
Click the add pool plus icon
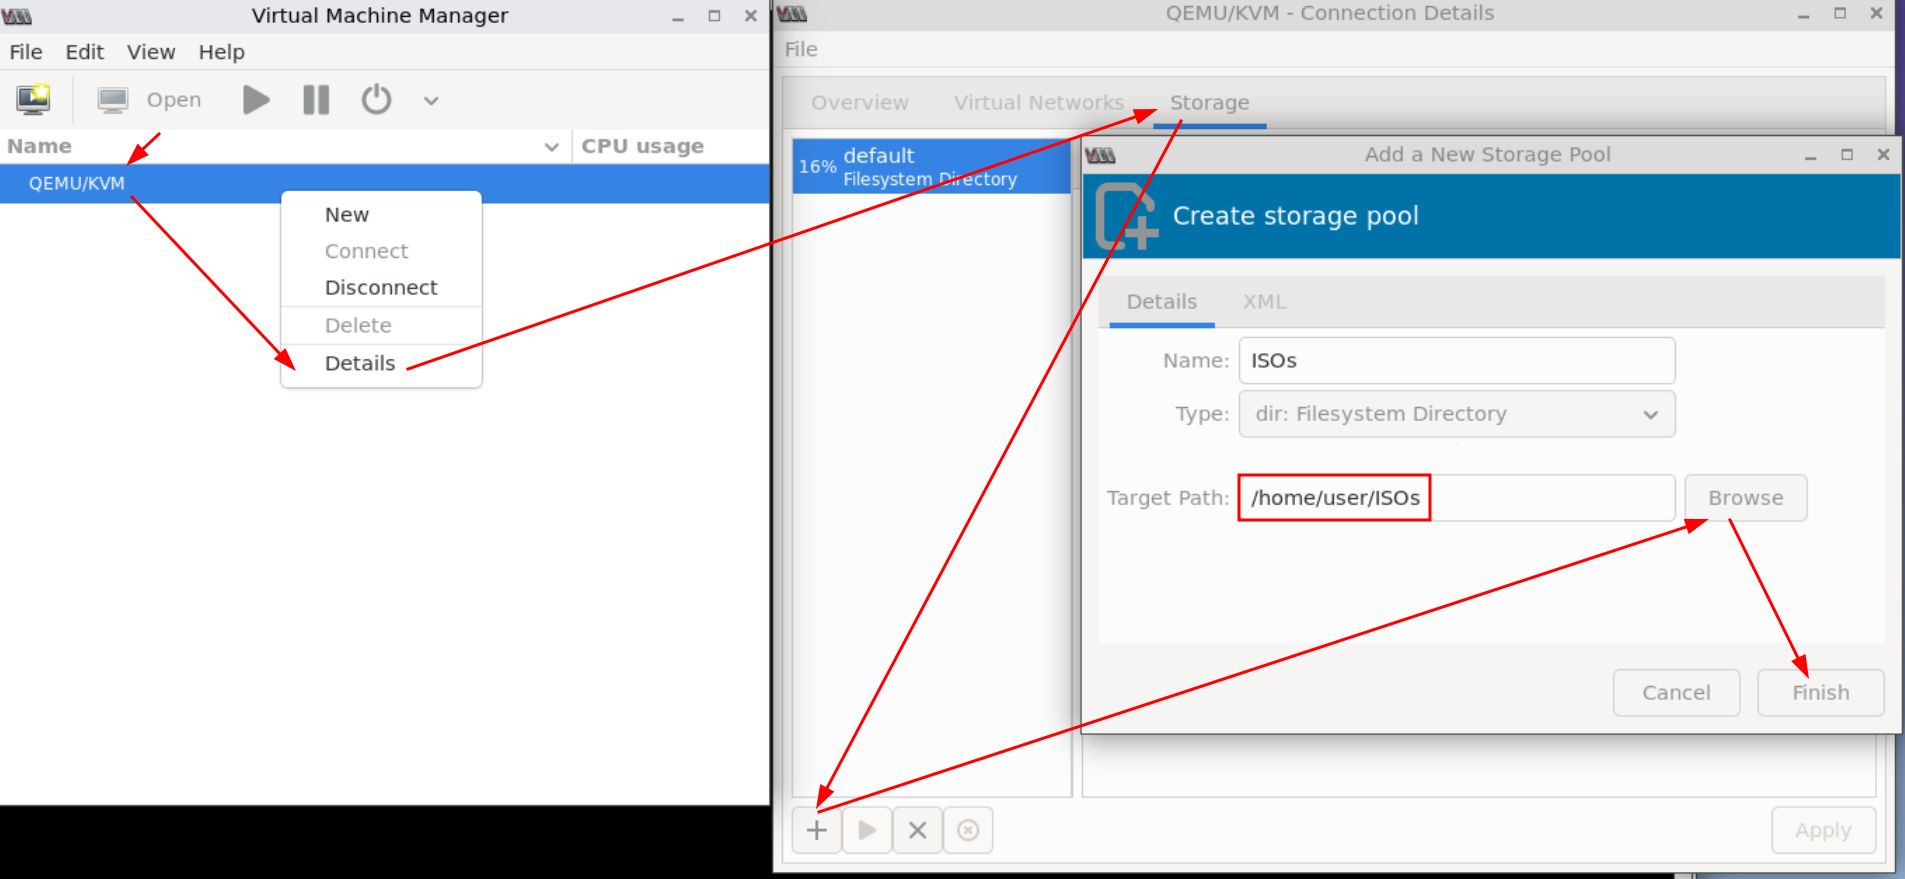click(817, 830)
